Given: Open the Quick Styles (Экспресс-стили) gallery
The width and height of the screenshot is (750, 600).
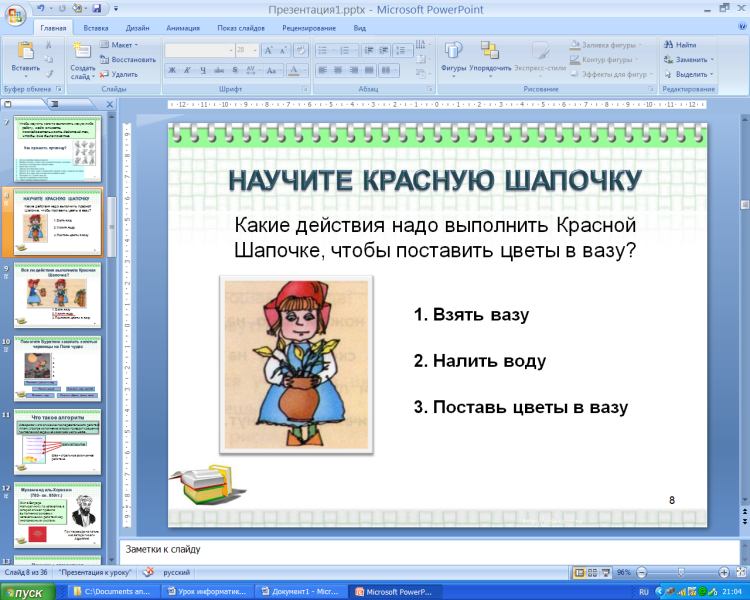Looking at the screenshot, I should [x=540, y=58].
